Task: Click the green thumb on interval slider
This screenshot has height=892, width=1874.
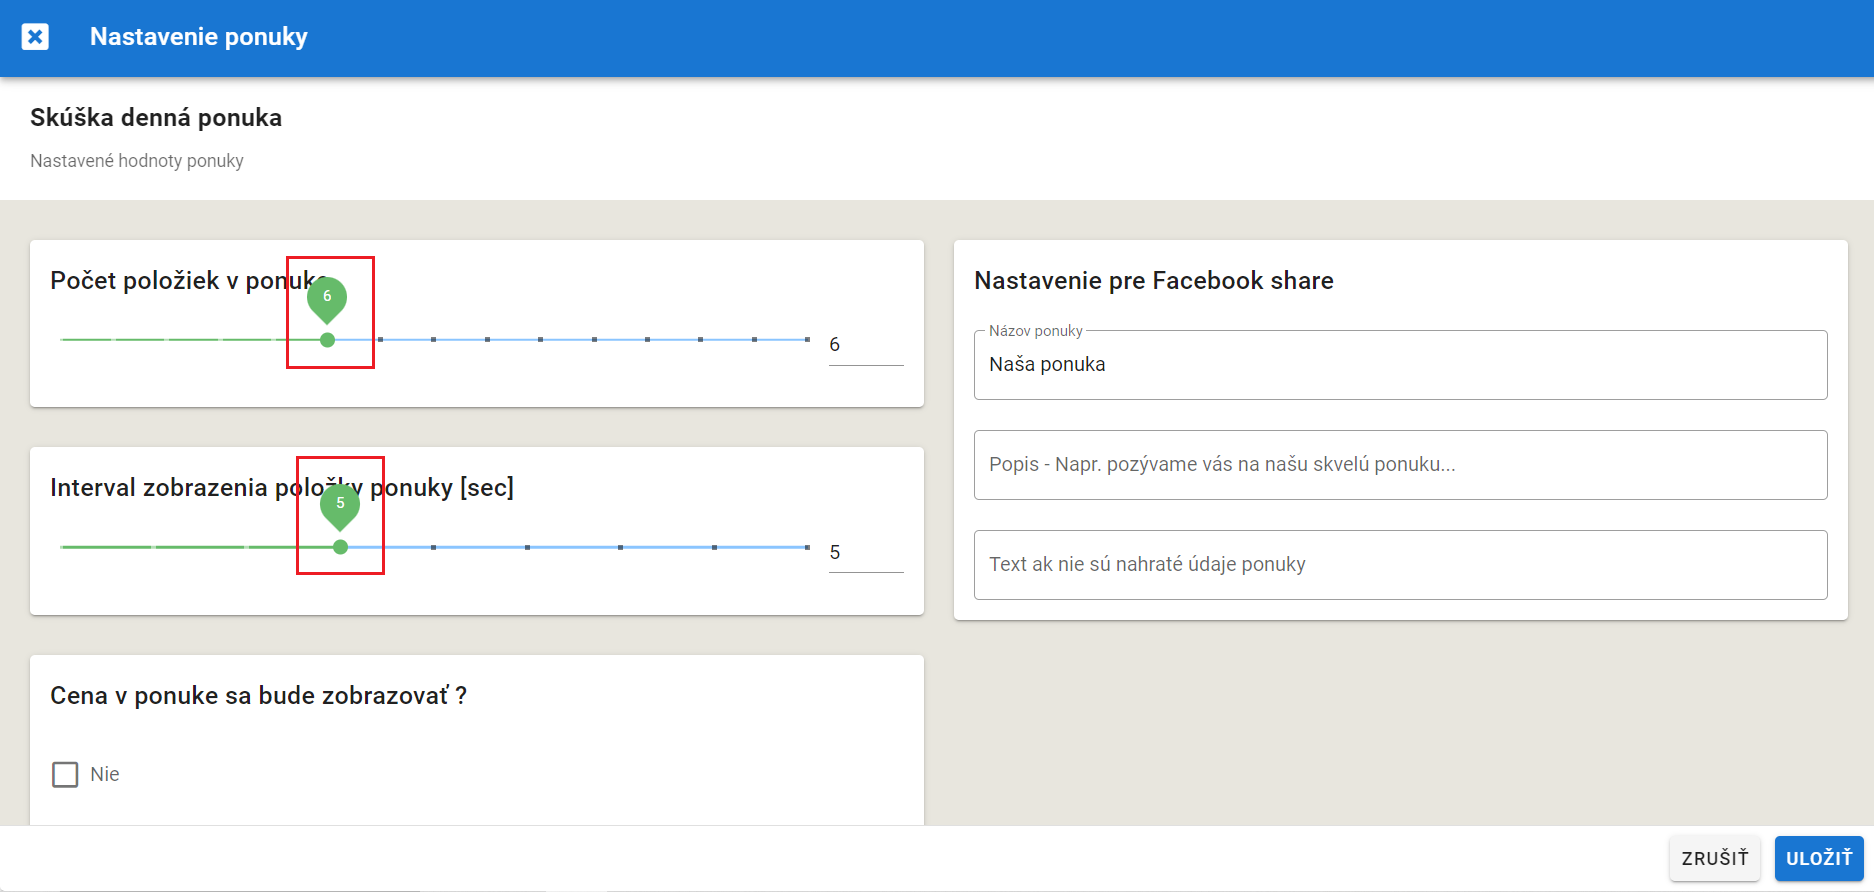Action: 340,547
